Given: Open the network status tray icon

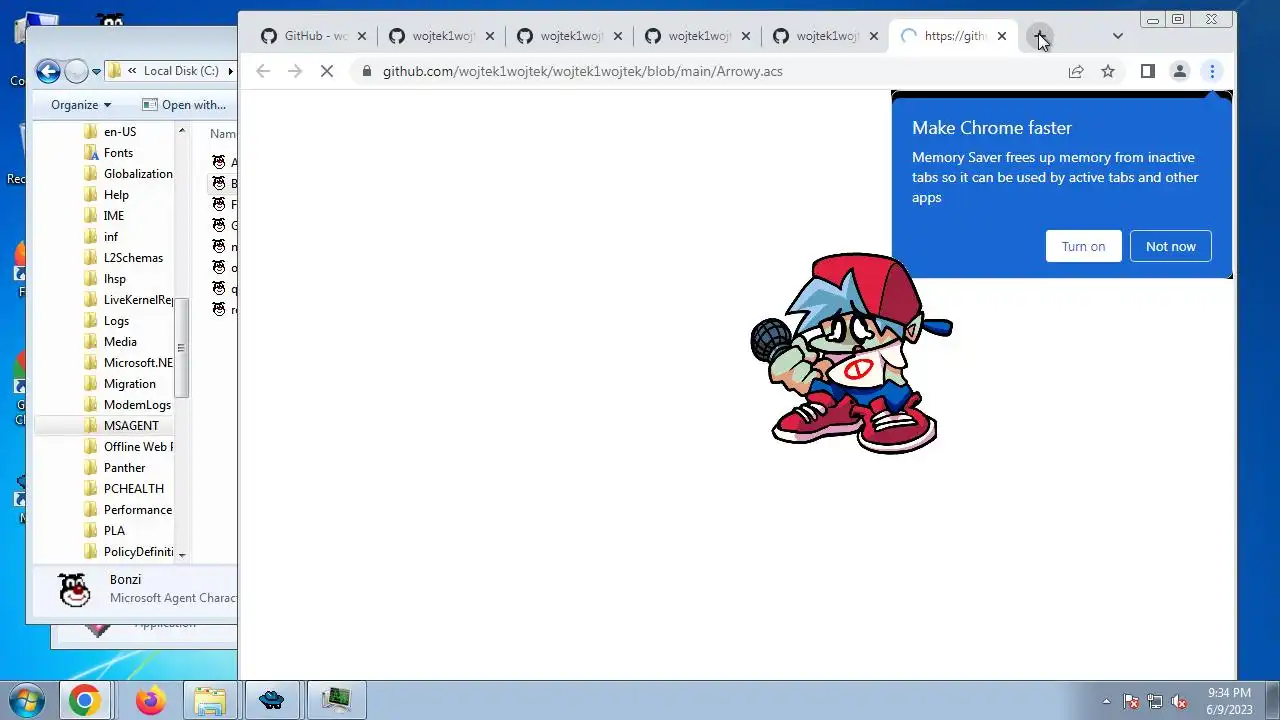Looking at the screenshot, I should (x=1155, y=701).
